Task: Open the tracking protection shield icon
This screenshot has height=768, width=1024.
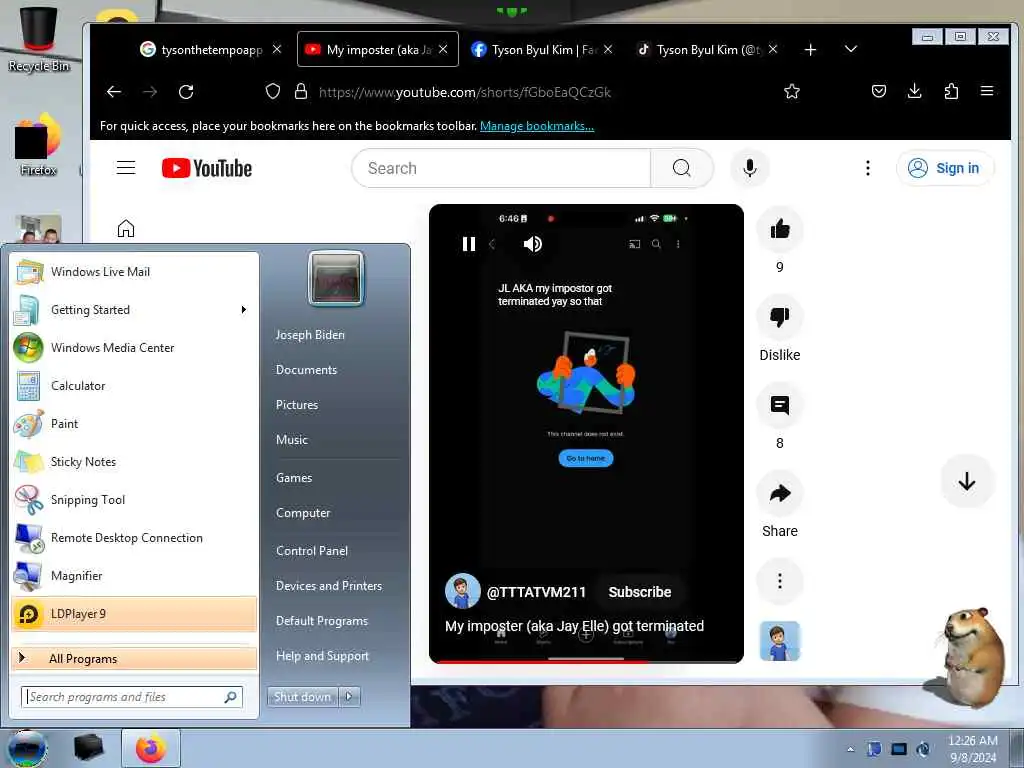Action: click(x=273, y=91)
